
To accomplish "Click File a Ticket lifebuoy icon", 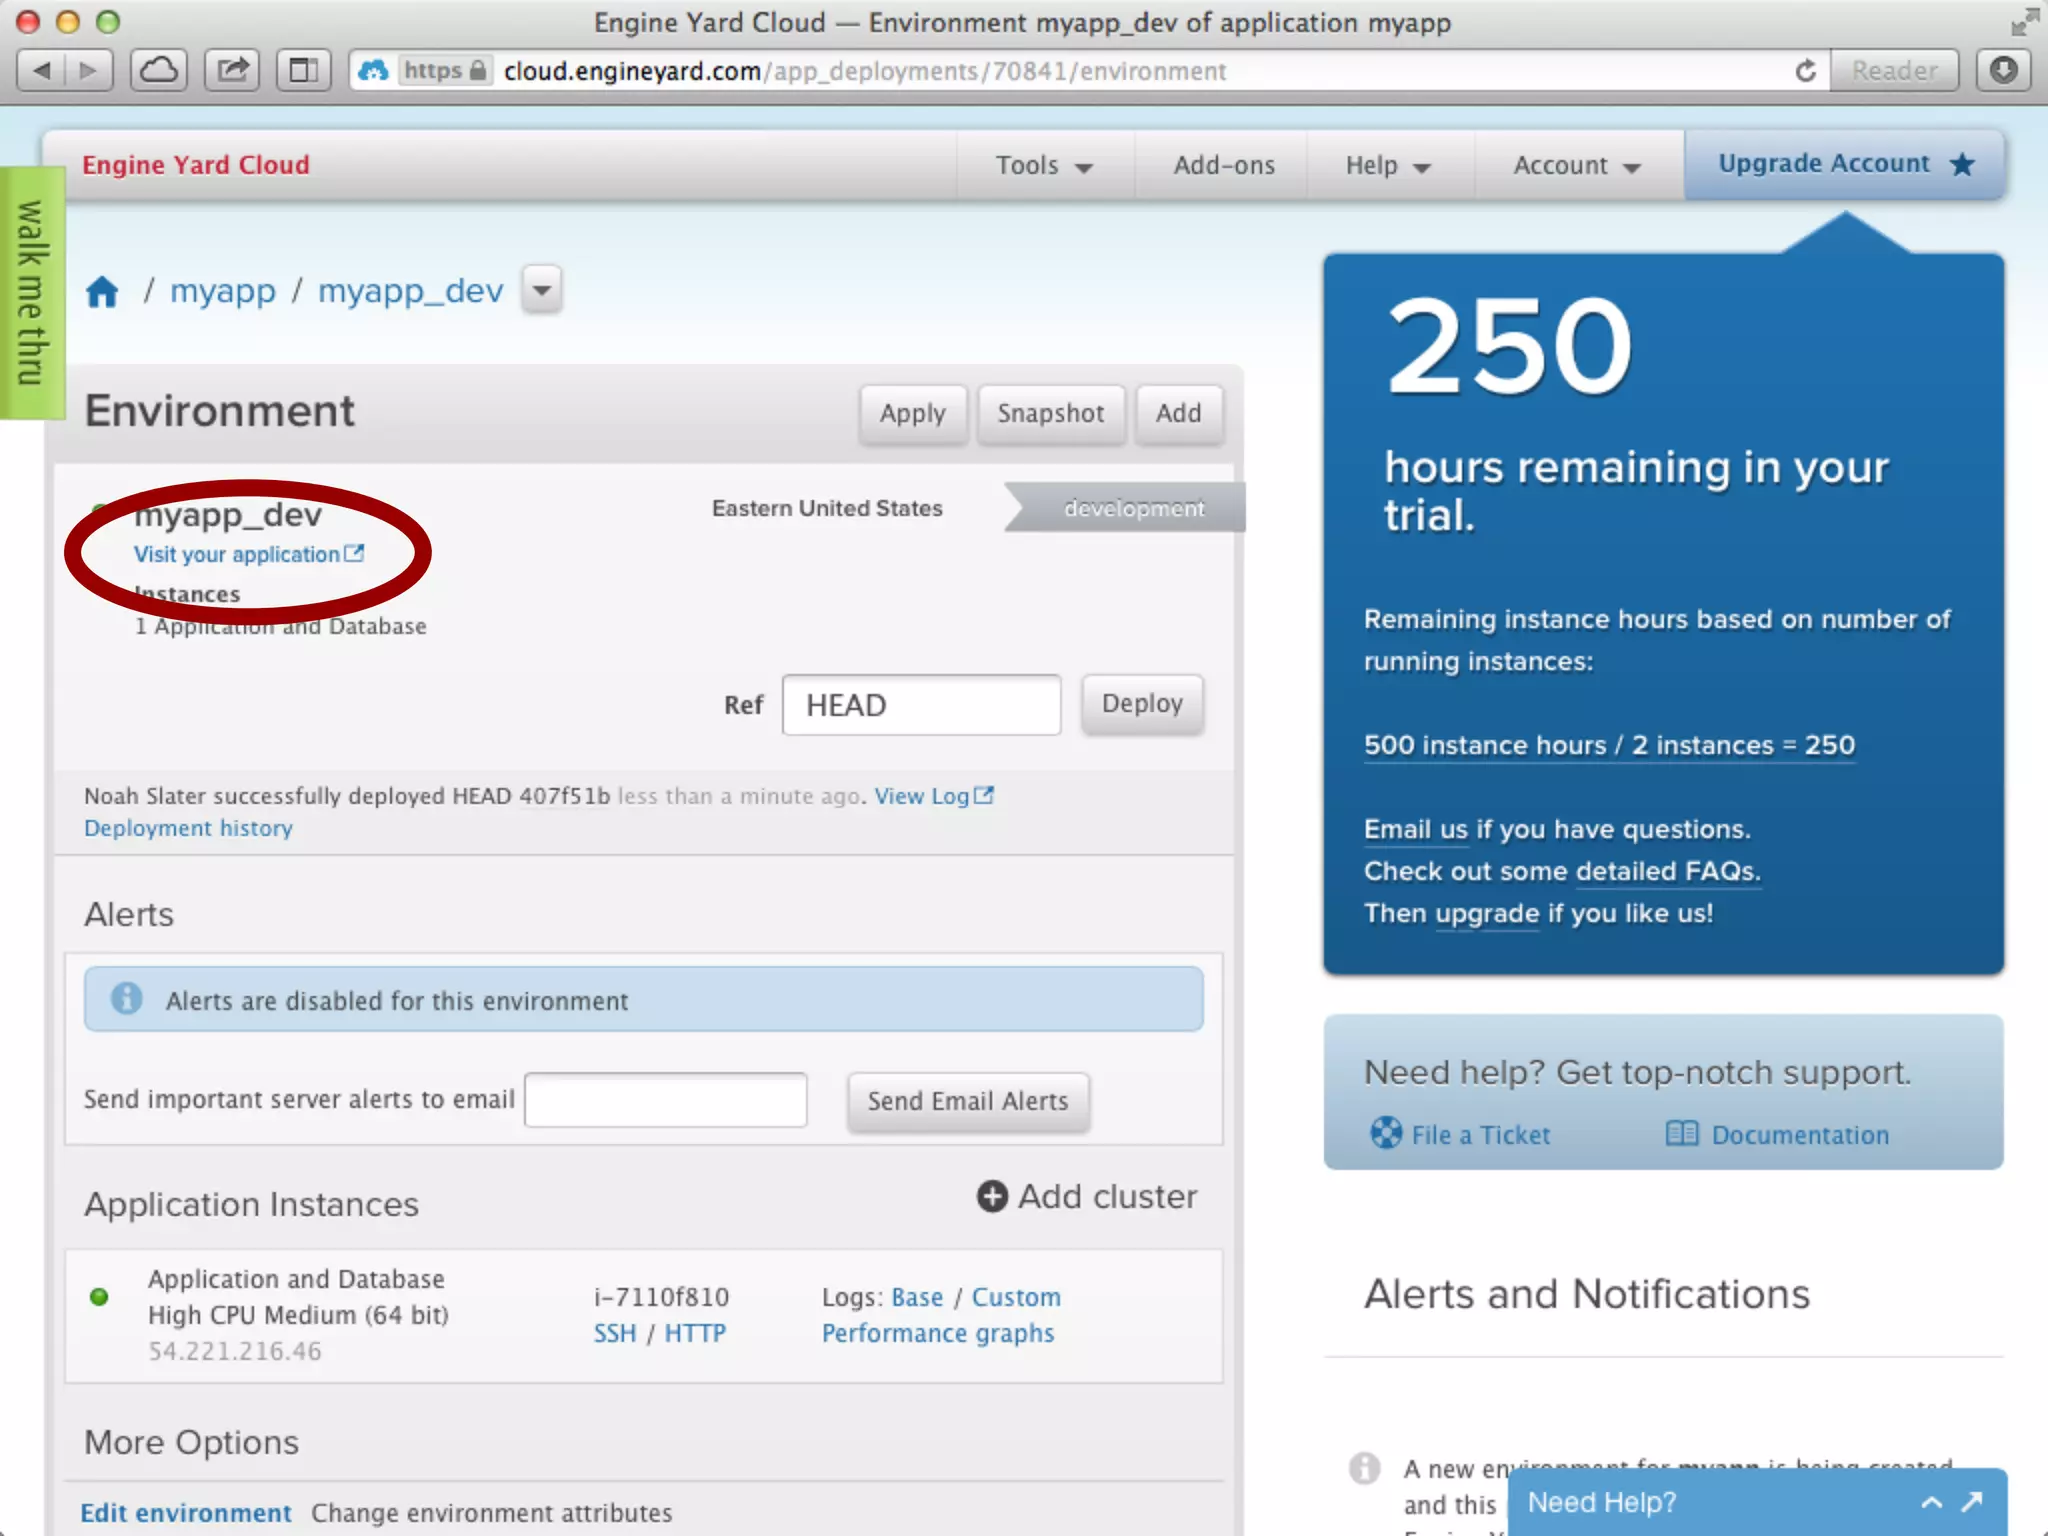I will 1386,1134.
